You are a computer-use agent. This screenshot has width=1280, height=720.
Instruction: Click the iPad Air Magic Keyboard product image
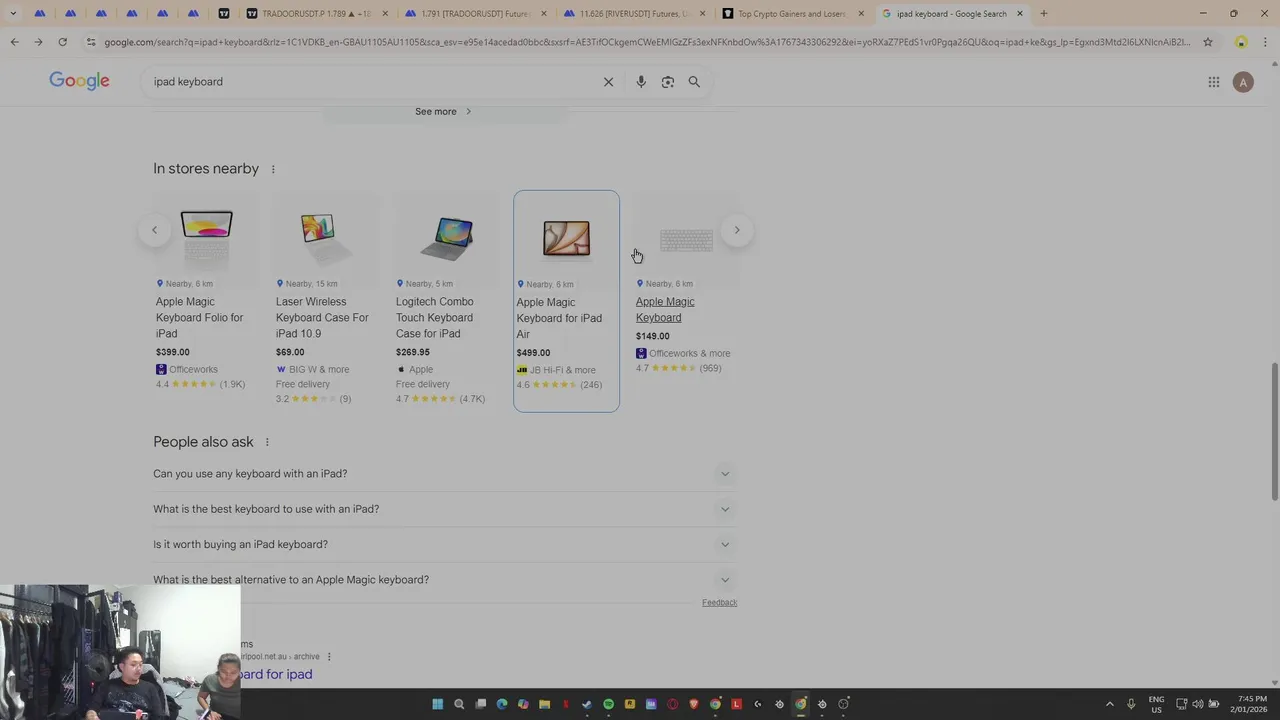[566, 238]
